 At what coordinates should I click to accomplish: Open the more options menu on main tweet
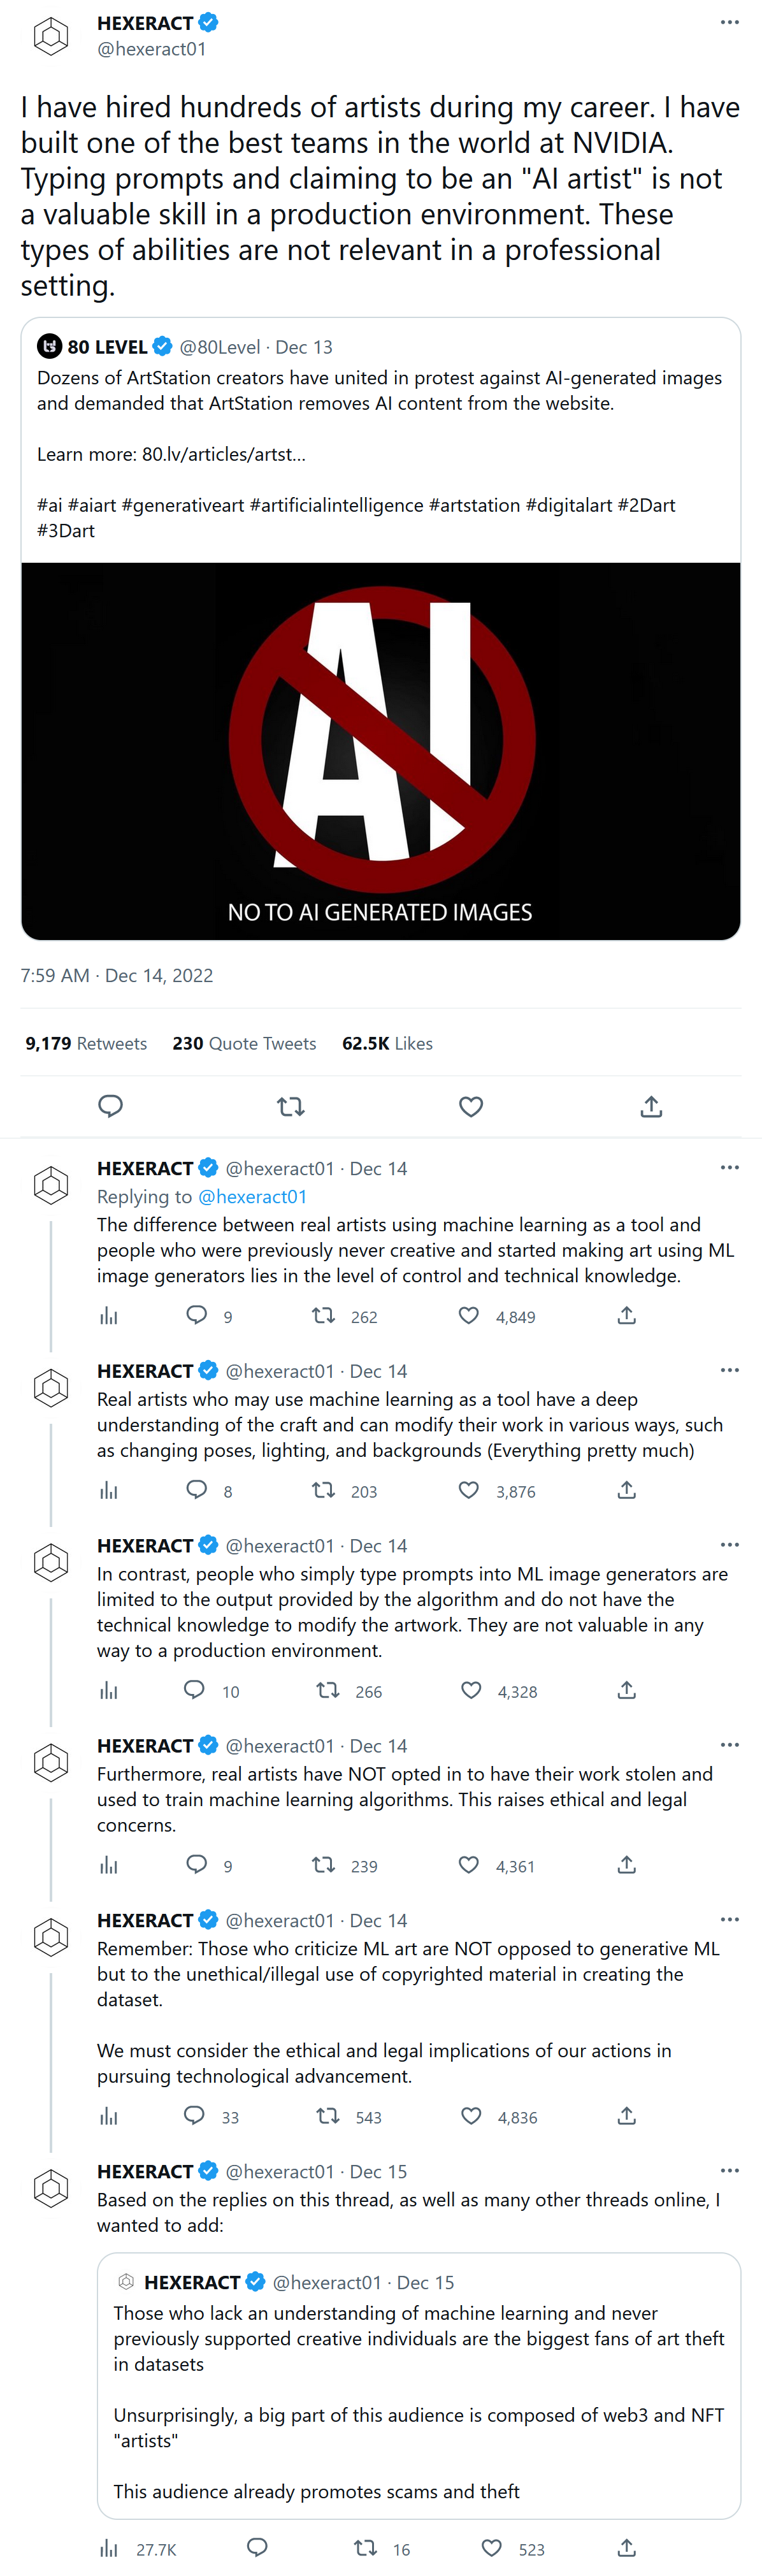coord(729,22)
